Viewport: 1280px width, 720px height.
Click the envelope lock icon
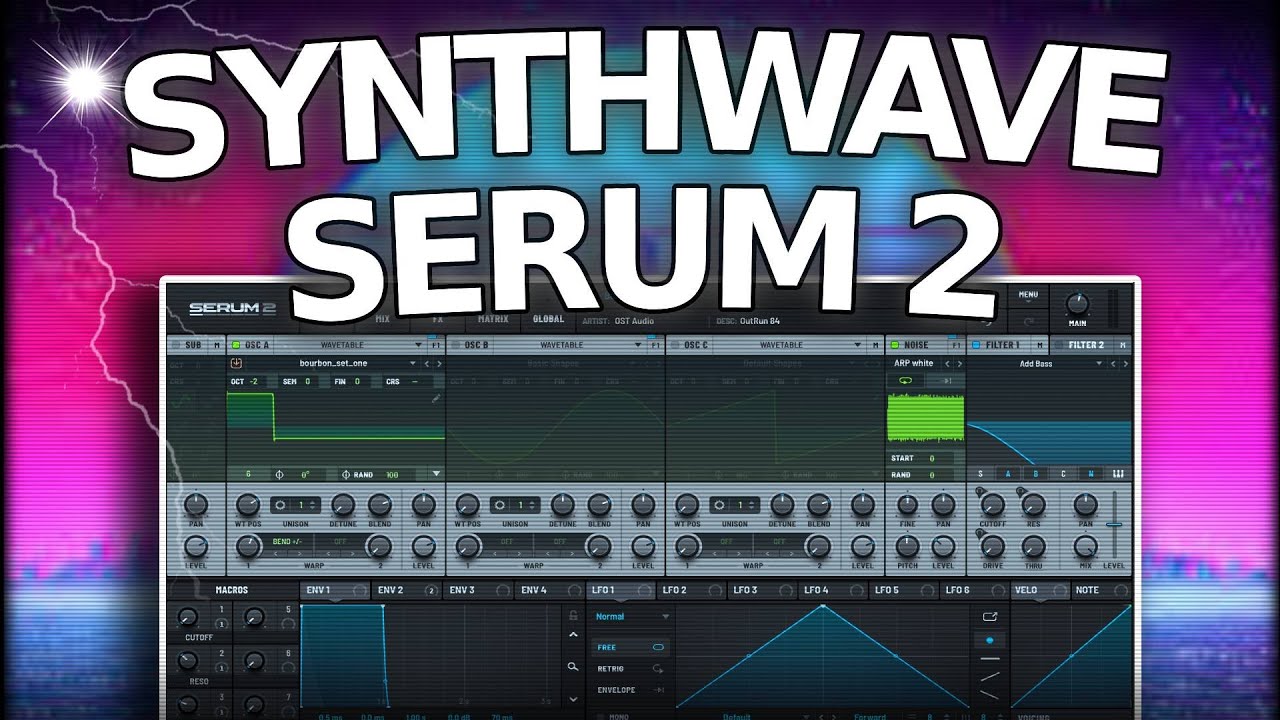tap(573, 615)
